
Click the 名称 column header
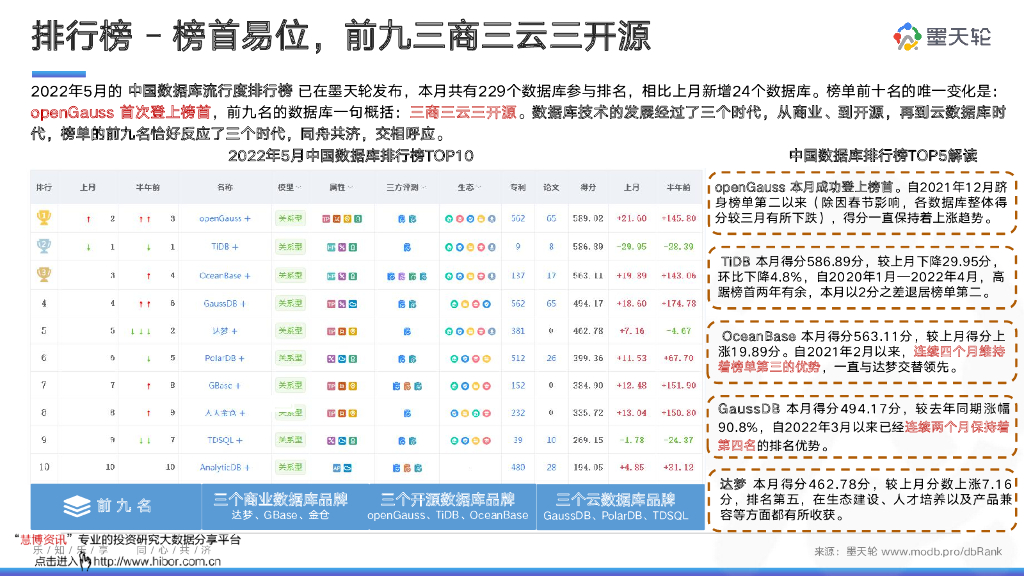[225, 187]
